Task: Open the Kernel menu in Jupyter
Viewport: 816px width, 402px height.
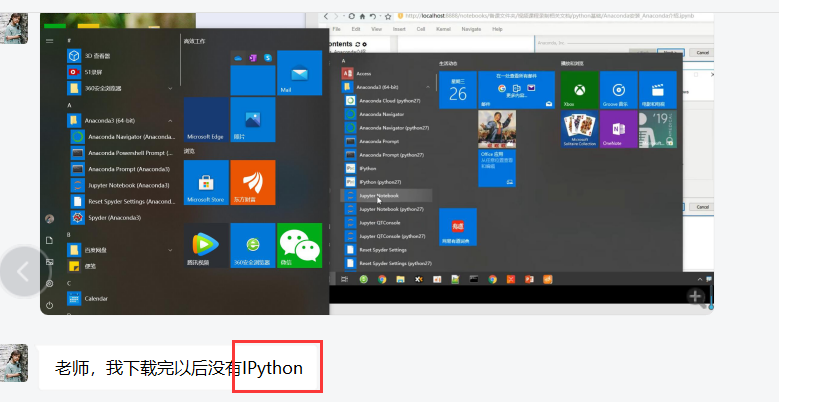Action: [x=443, y=29]
